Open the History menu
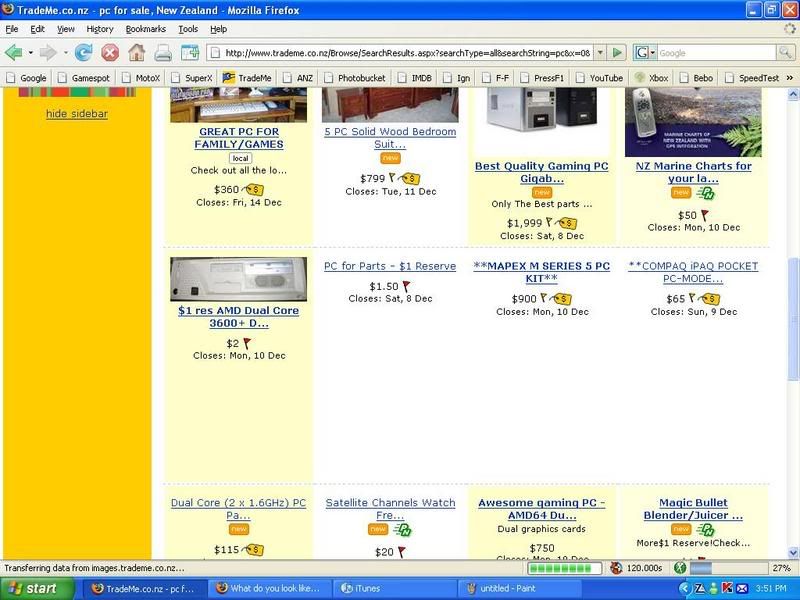This screenshot has height=600, width=800. pos(99,29)
